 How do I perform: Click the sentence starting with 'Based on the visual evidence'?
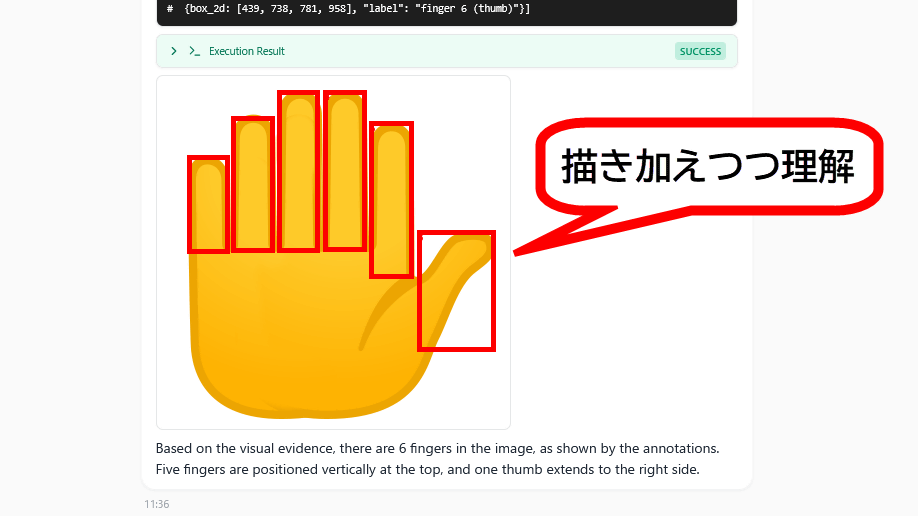tap(437, 449)
